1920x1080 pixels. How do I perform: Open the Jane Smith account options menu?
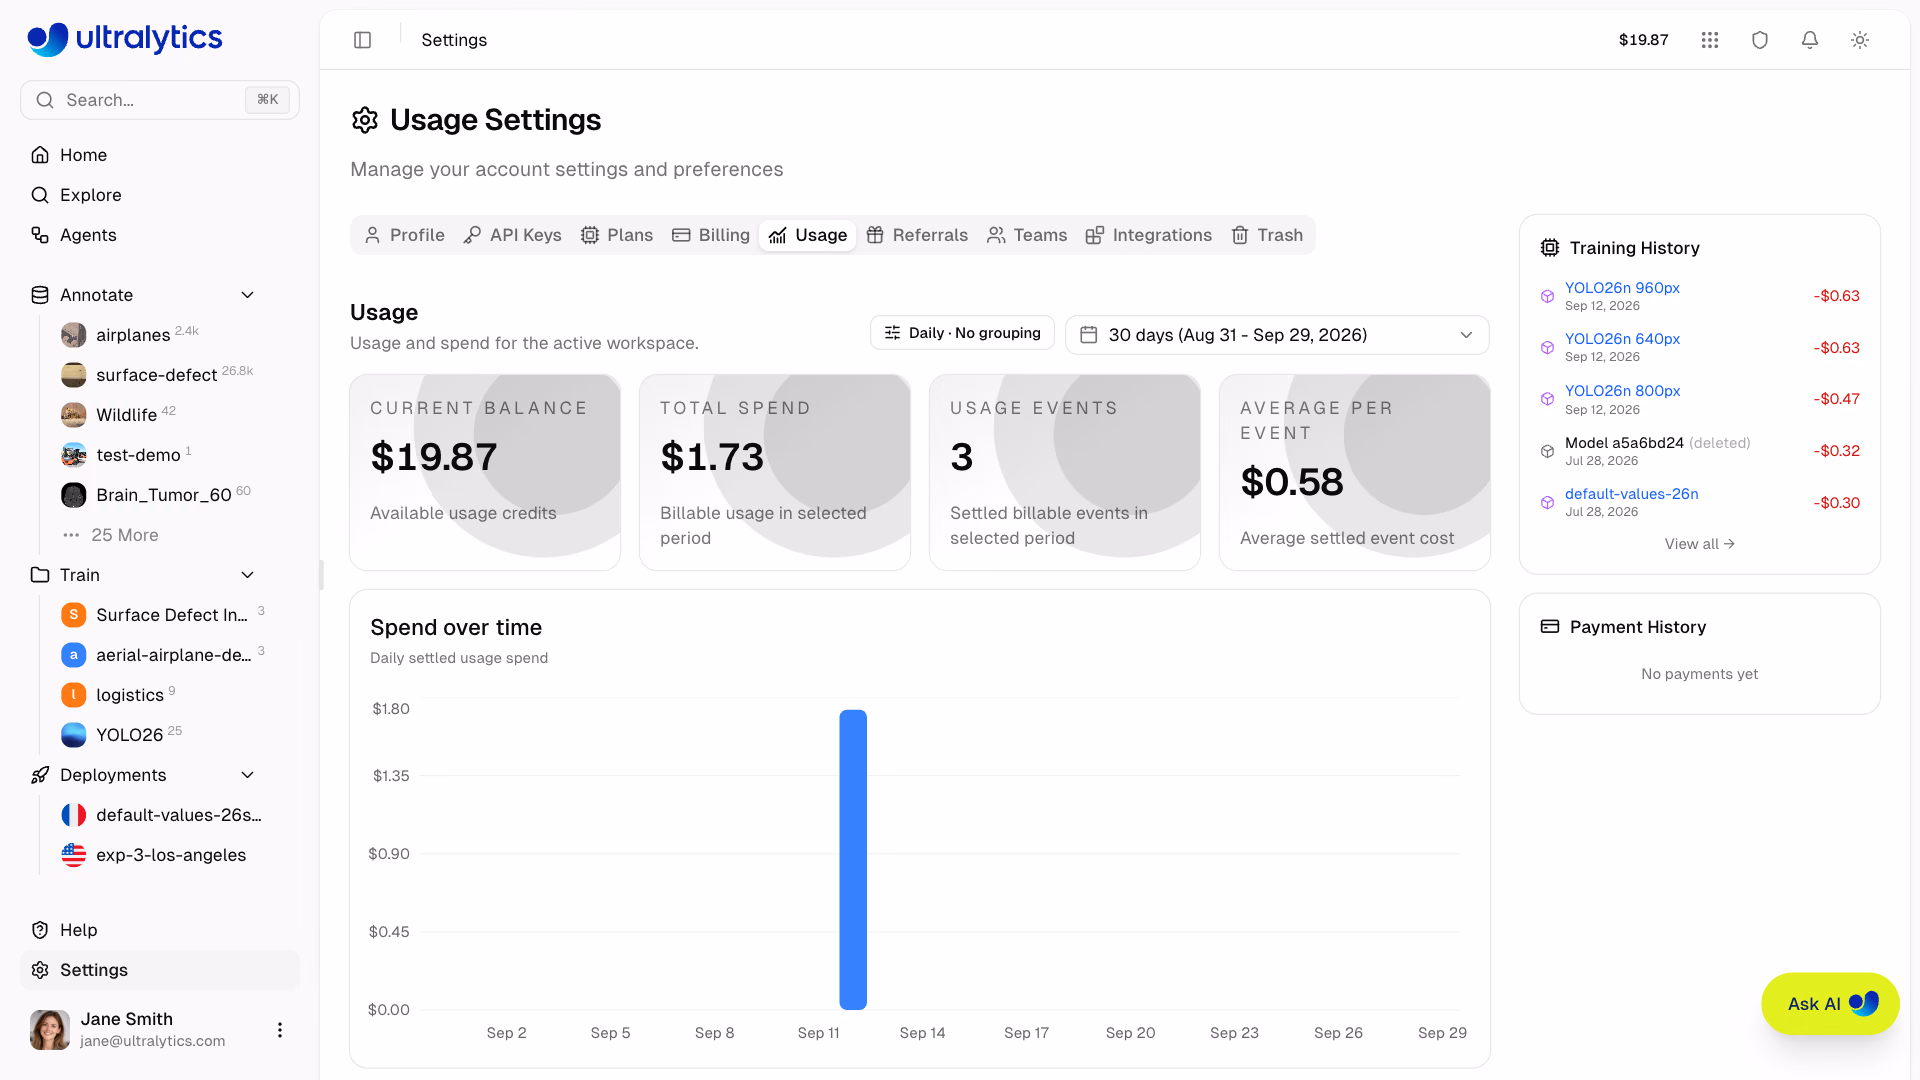280,1030
